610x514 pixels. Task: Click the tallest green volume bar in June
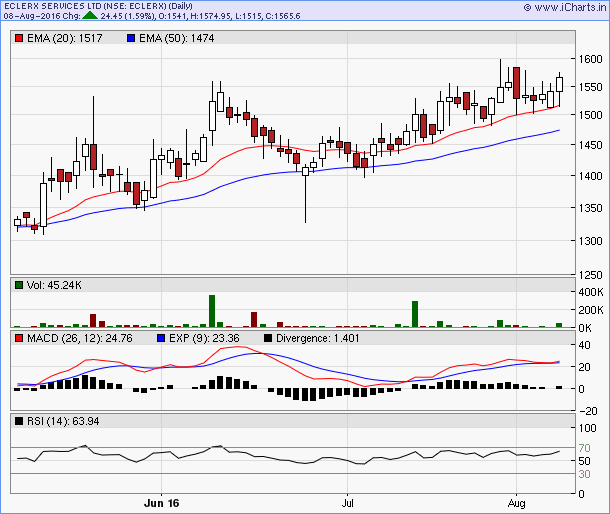pos(212,311)
